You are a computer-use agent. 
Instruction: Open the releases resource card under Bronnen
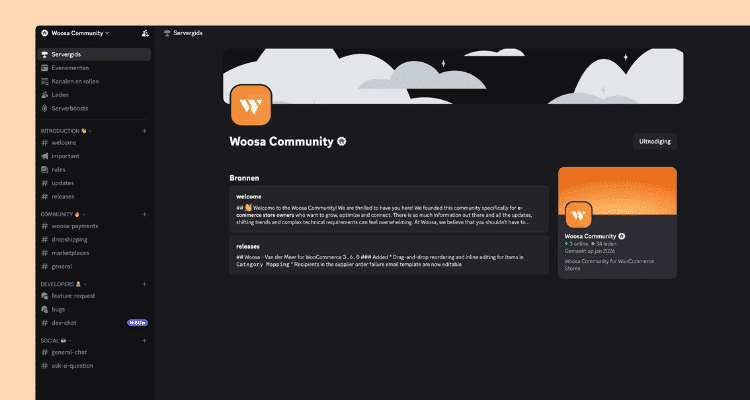pos(389,255)
